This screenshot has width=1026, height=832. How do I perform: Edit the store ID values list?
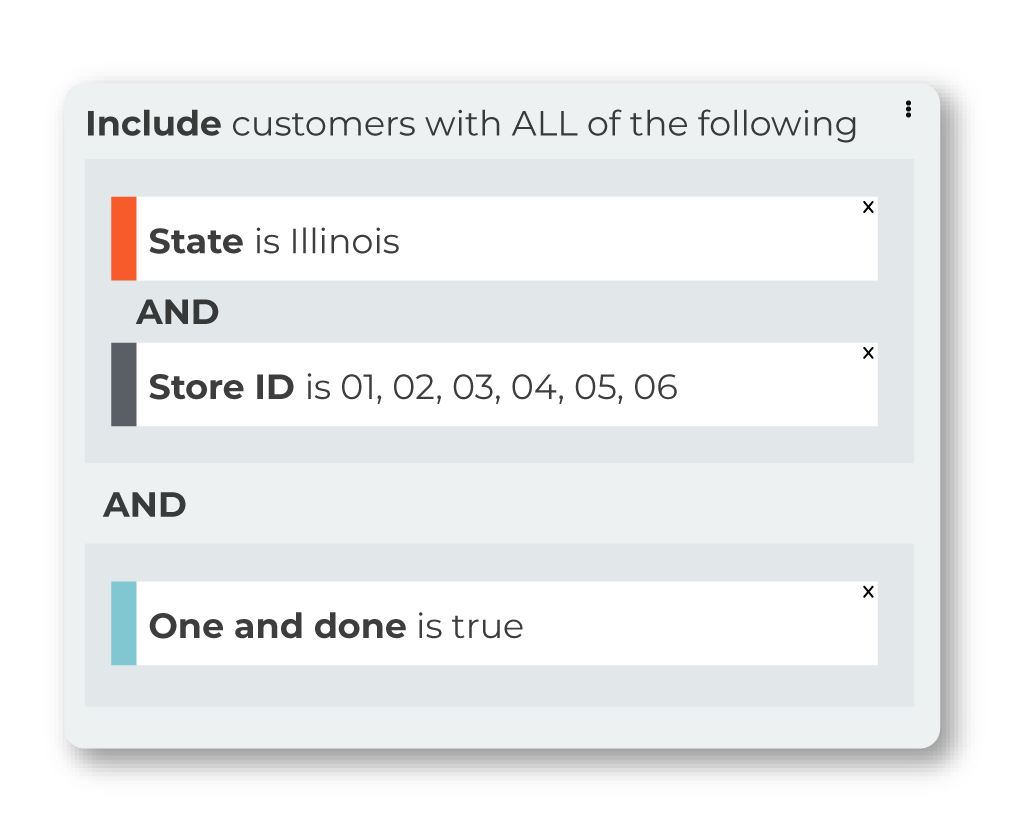[x=509, y=387]
